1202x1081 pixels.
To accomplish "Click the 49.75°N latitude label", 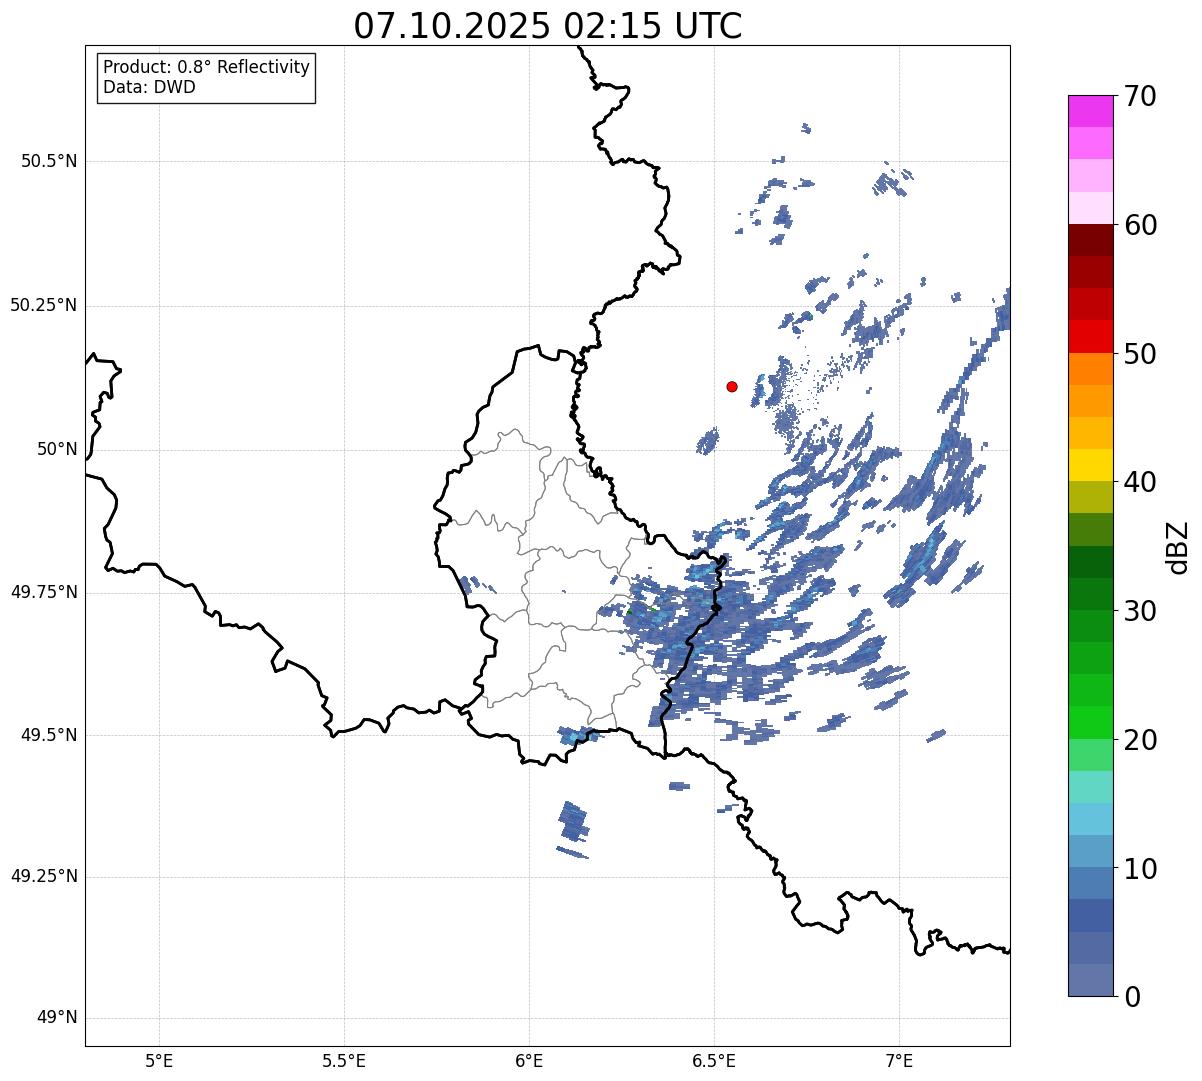I will 43,592.
